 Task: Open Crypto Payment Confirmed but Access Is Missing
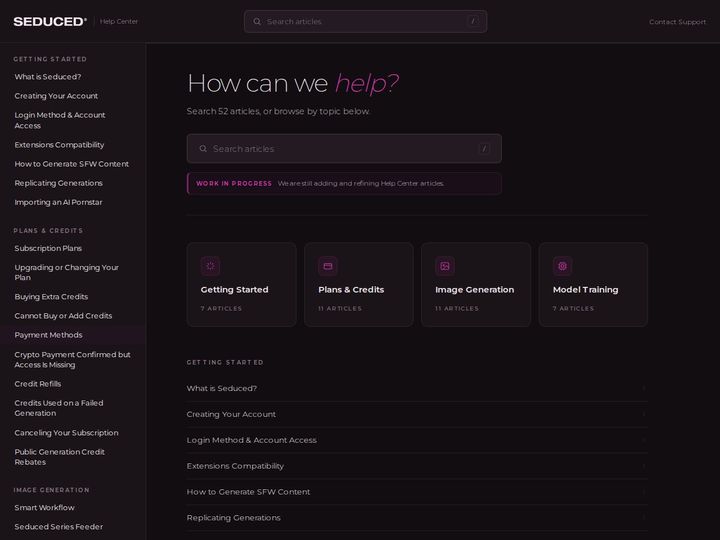(73, 360)
